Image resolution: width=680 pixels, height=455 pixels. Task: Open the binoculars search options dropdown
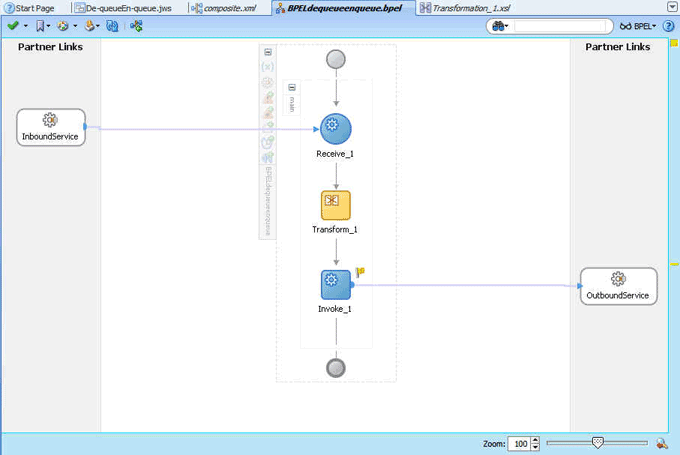click(500, 26)
